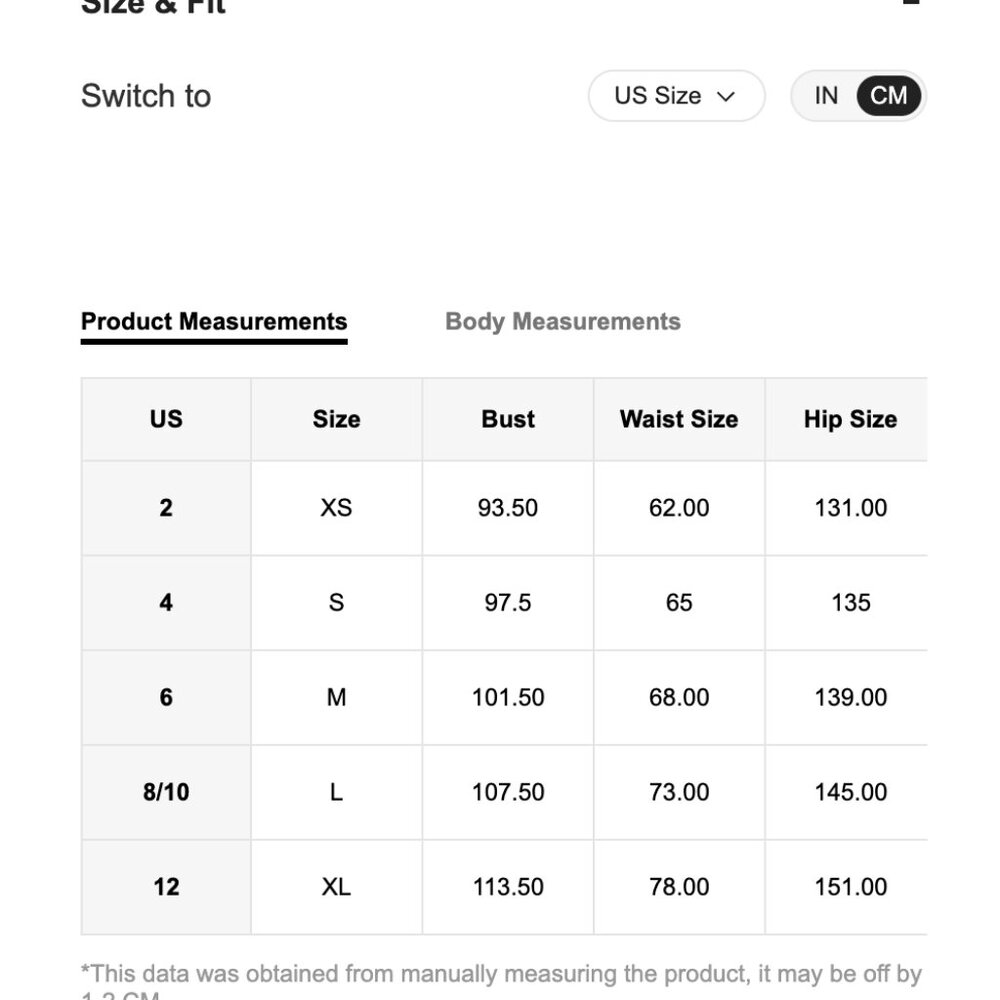Switch measurement units to IN
1000x1000 pixels.
point(826,96)
